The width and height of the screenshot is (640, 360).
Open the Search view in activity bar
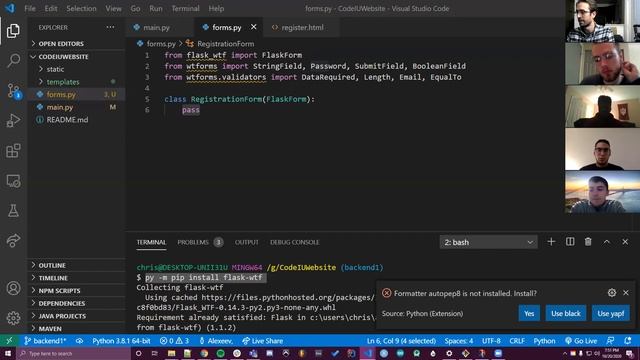tap(13, 61)
